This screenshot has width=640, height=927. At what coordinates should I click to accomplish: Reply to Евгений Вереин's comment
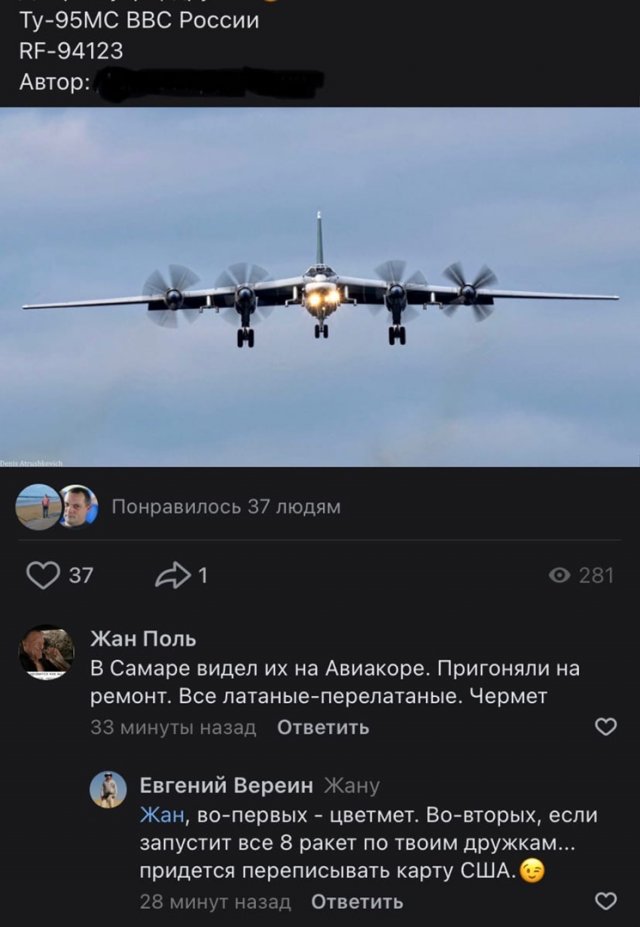[357, 902]
